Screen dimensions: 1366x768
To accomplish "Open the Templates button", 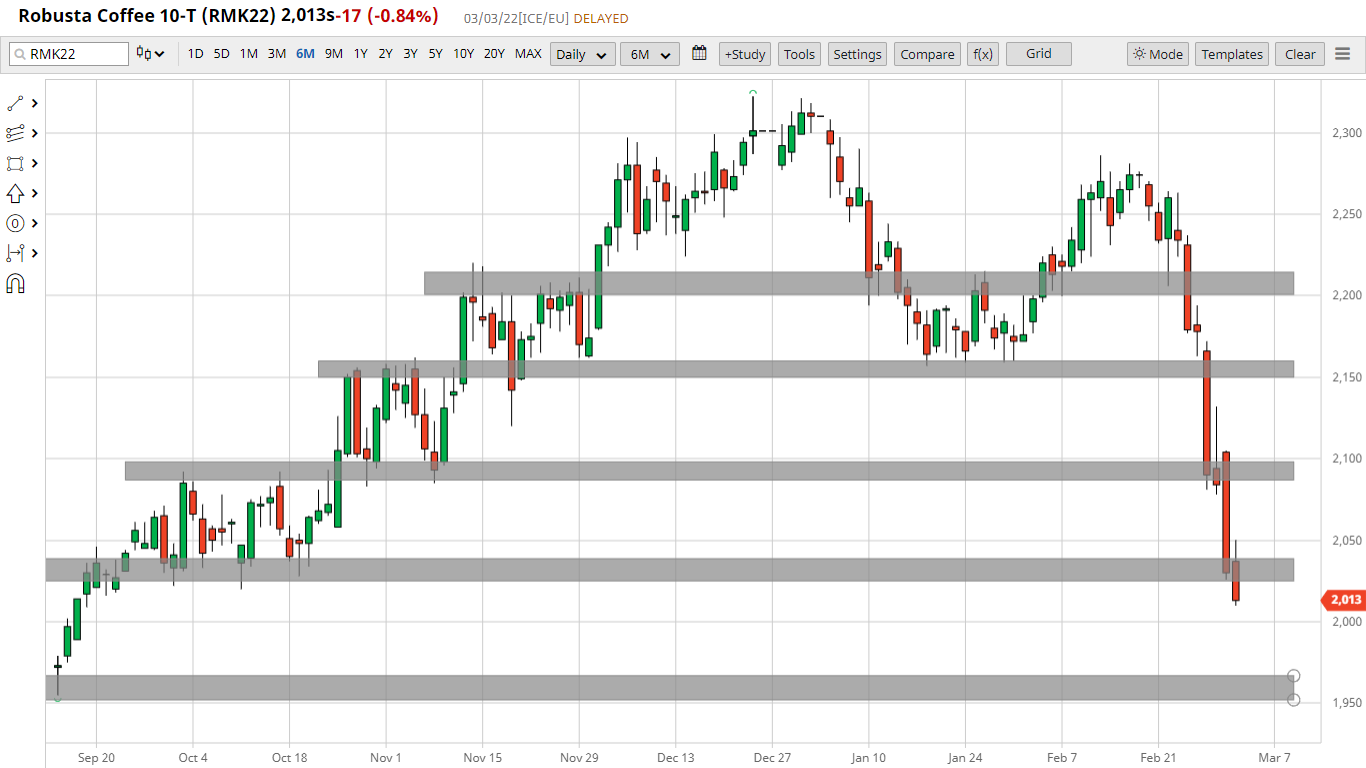I will 1232,54.
